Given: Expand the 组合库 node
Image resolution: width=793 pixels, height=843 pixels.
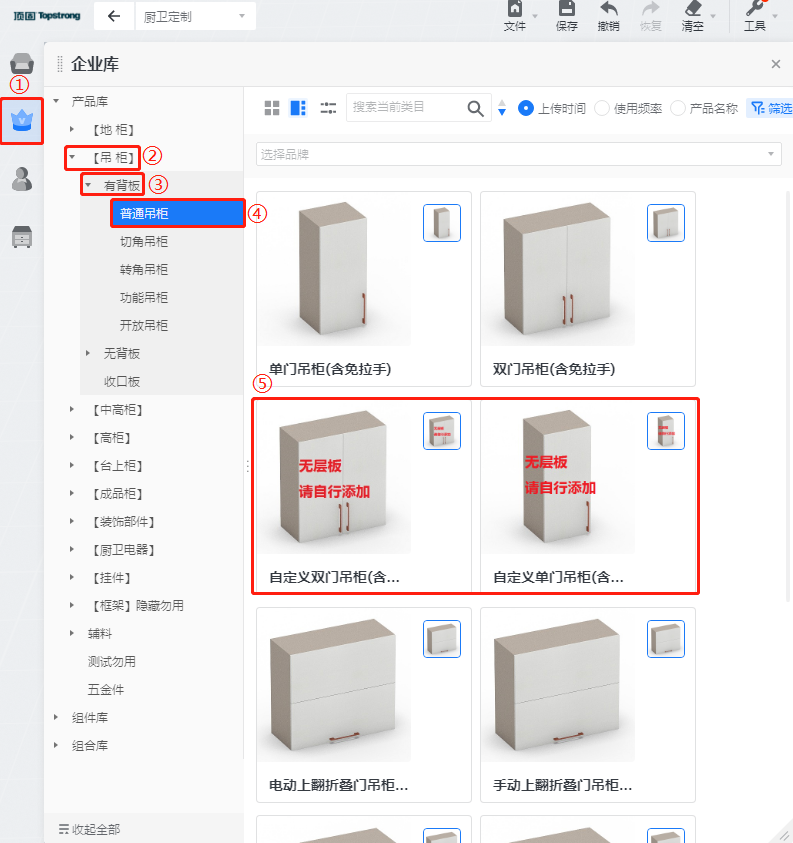Looking at the screenshot, I should click(56, 745).
